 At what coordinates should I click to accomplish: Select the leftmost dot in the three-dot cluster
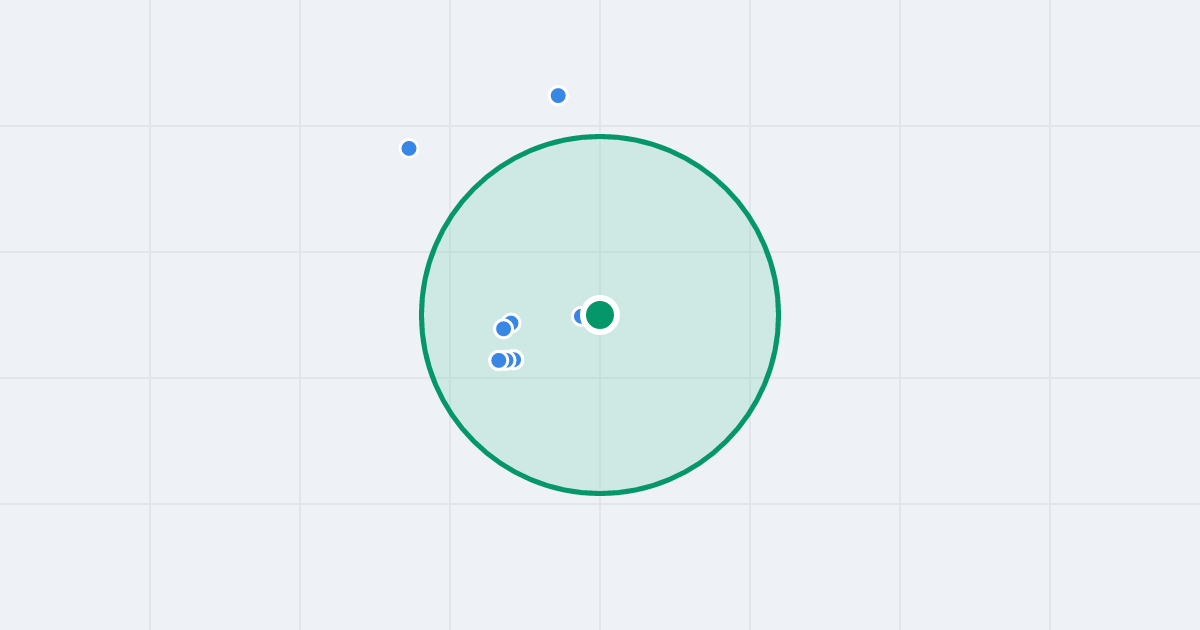pos(498,360)
